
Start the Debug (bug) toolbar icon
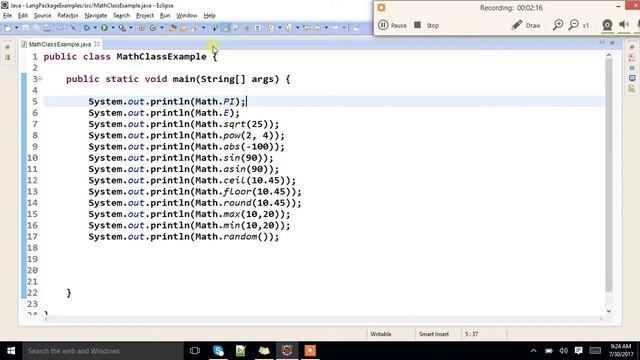click(87, 28)
